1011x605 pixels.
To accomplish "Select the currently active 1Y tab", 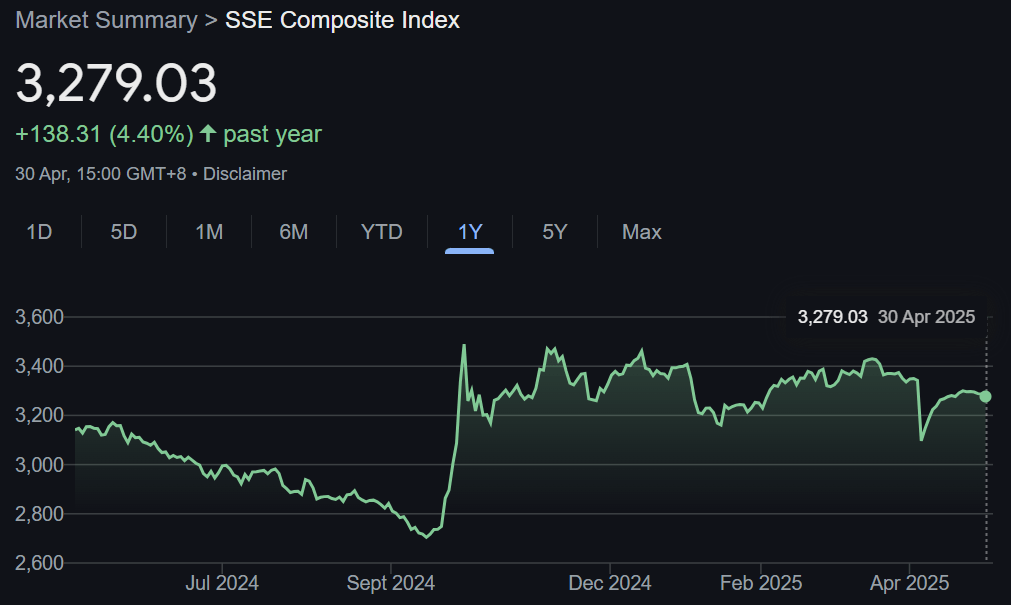I will pos(468,232).
